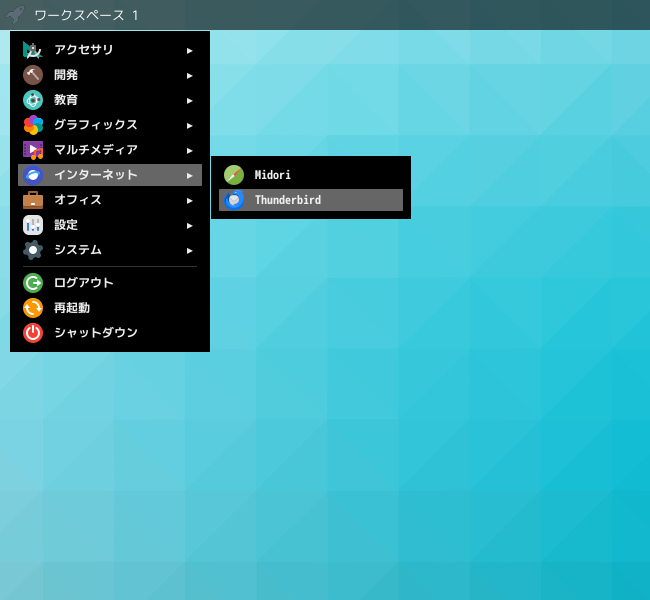Click the 設定 sliders icon
The width and height of the screenshot is (650, 600).
(33, 225)
